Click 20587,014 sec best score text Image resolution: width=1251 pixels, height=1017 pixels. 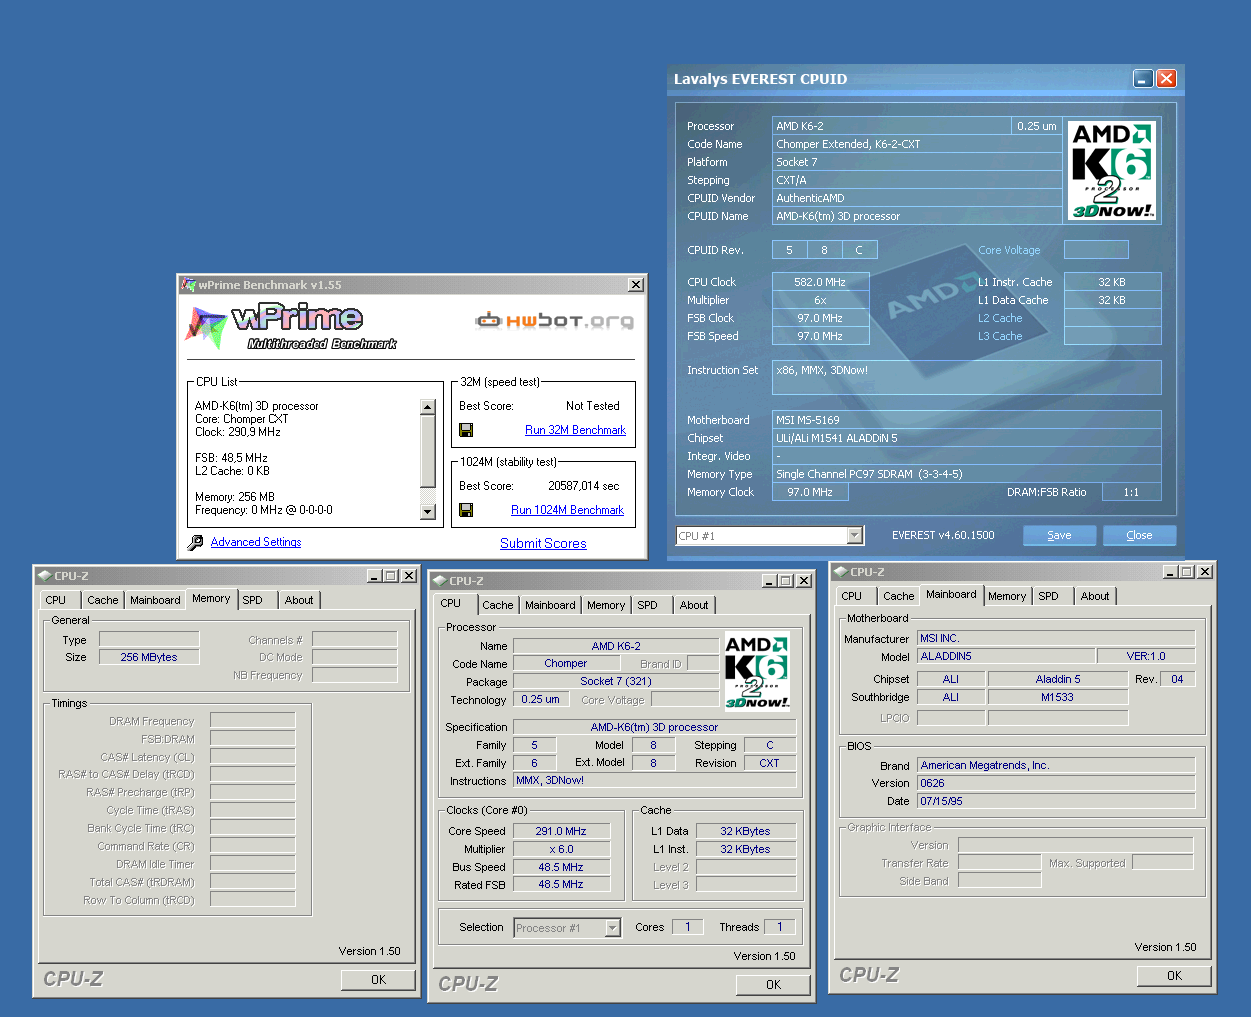coord(584,486)
